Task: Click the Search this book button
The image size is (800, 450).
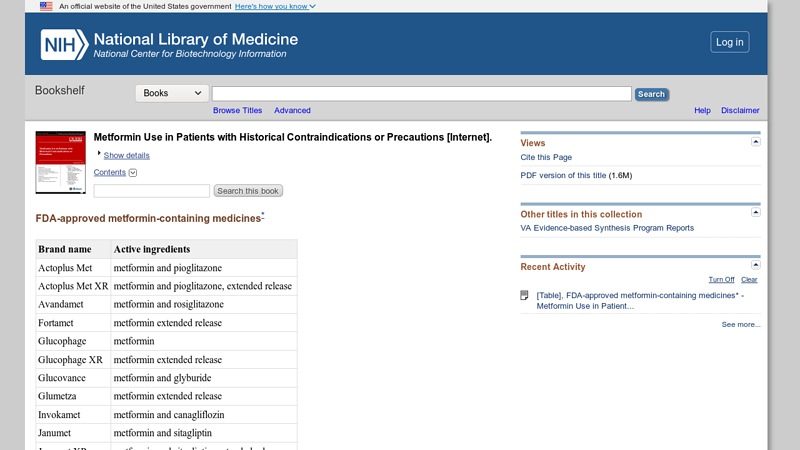Action: (x=248, y=191)
